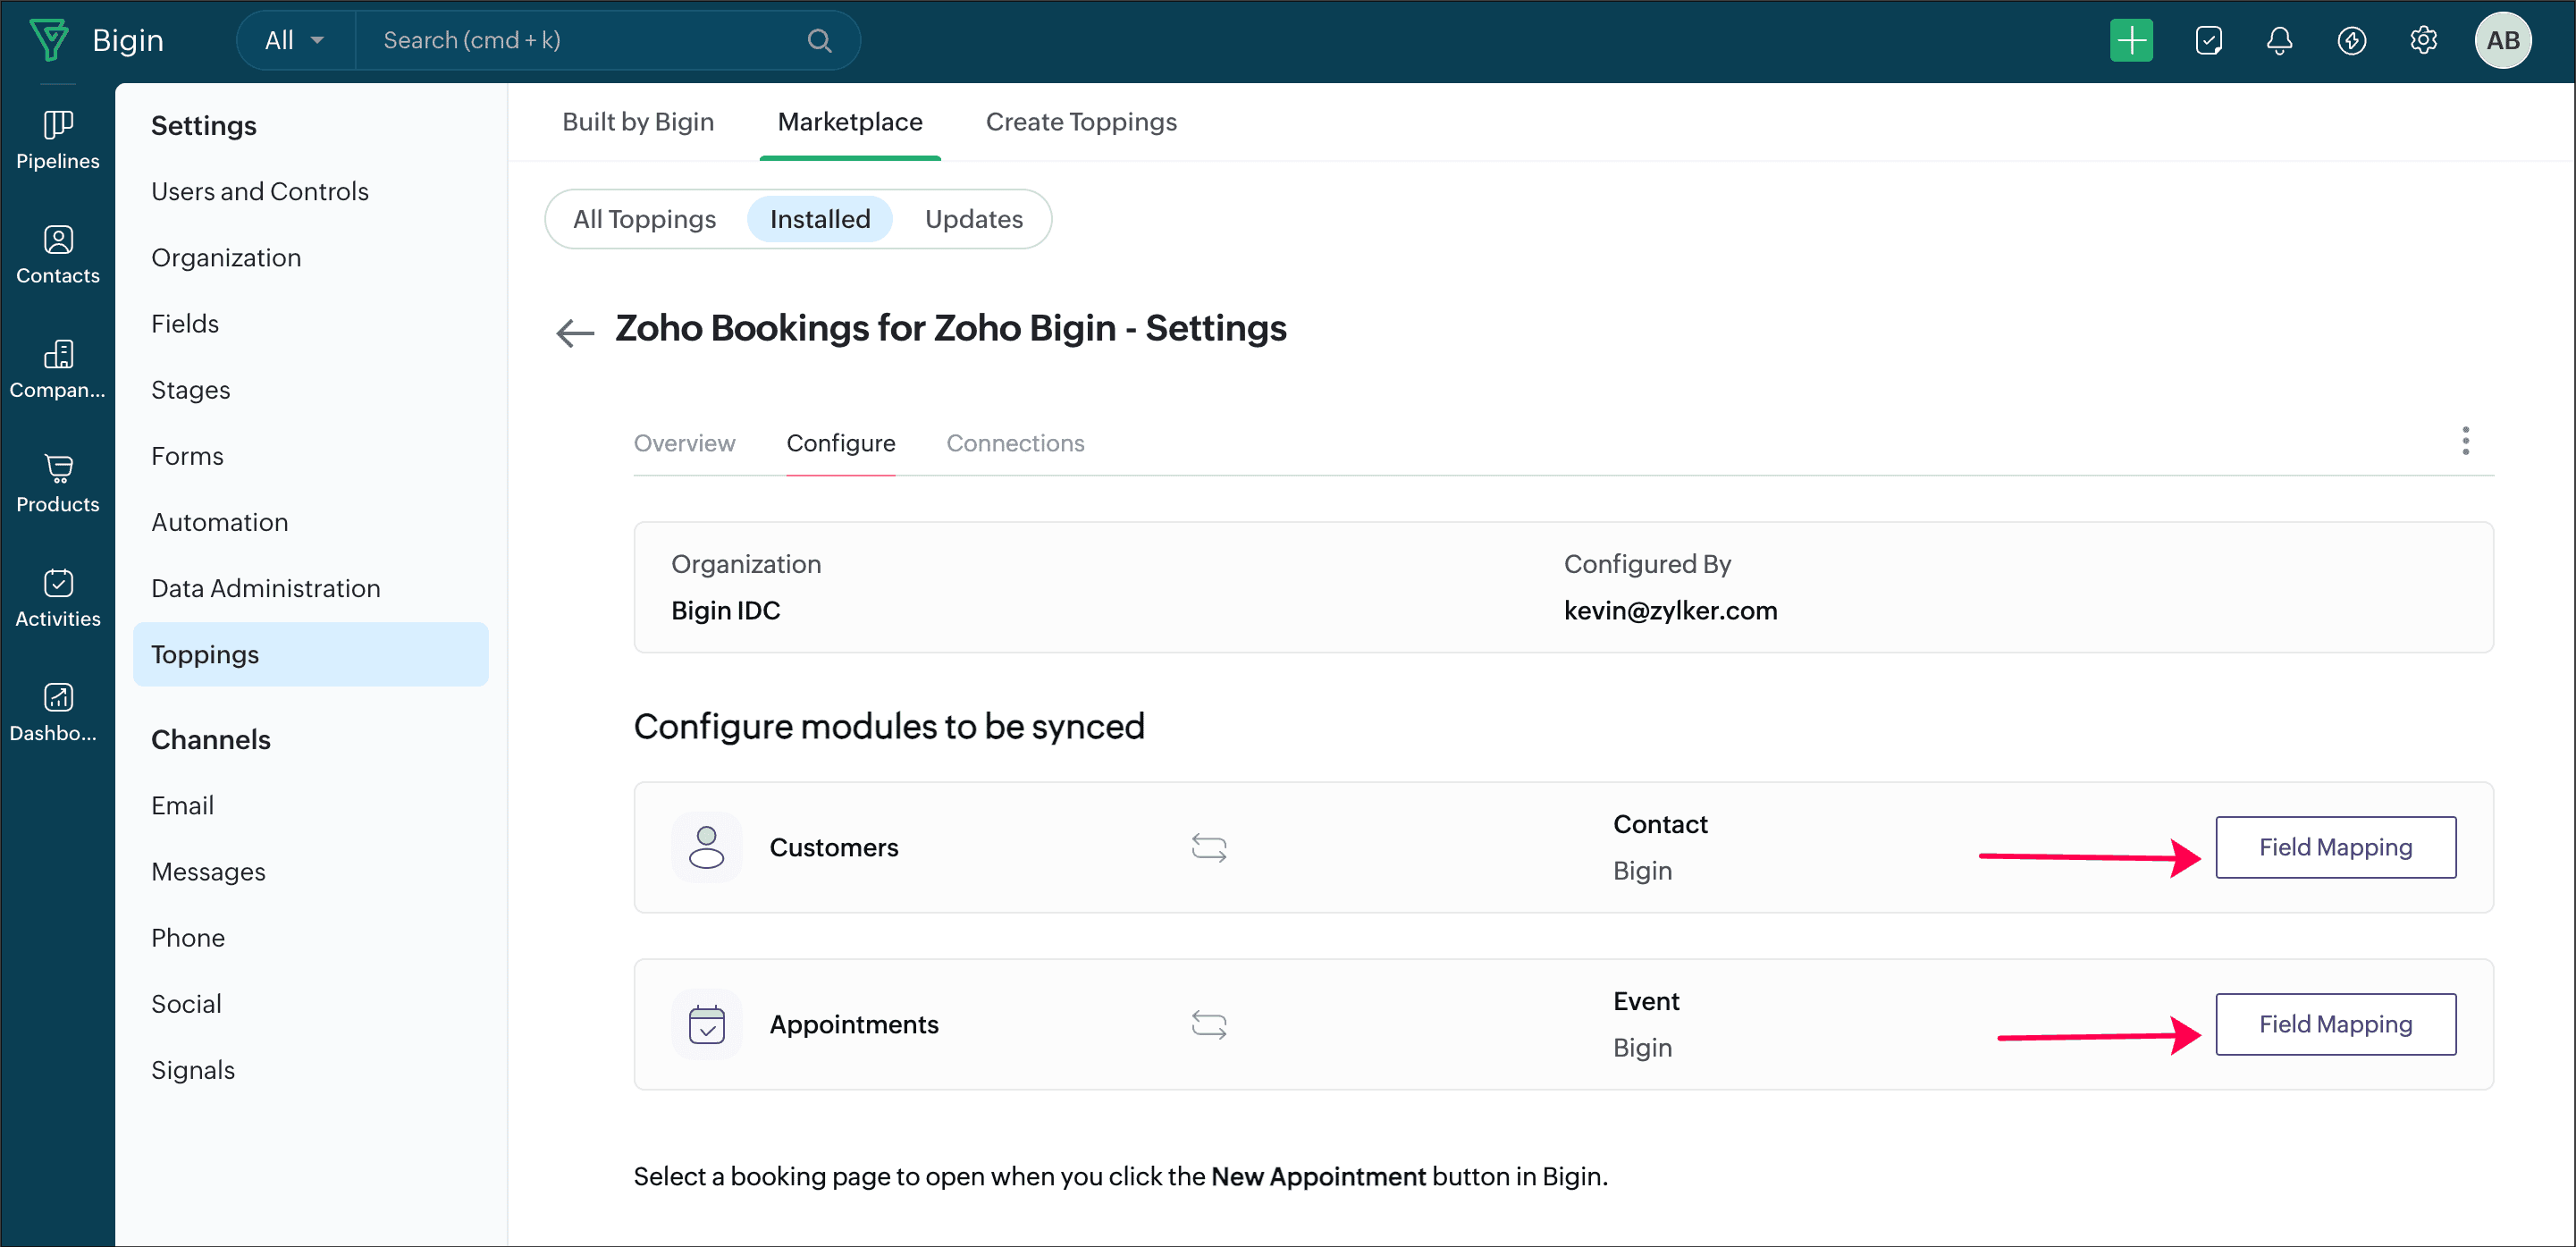Select the All Toppings filter pill

(644, 219)
